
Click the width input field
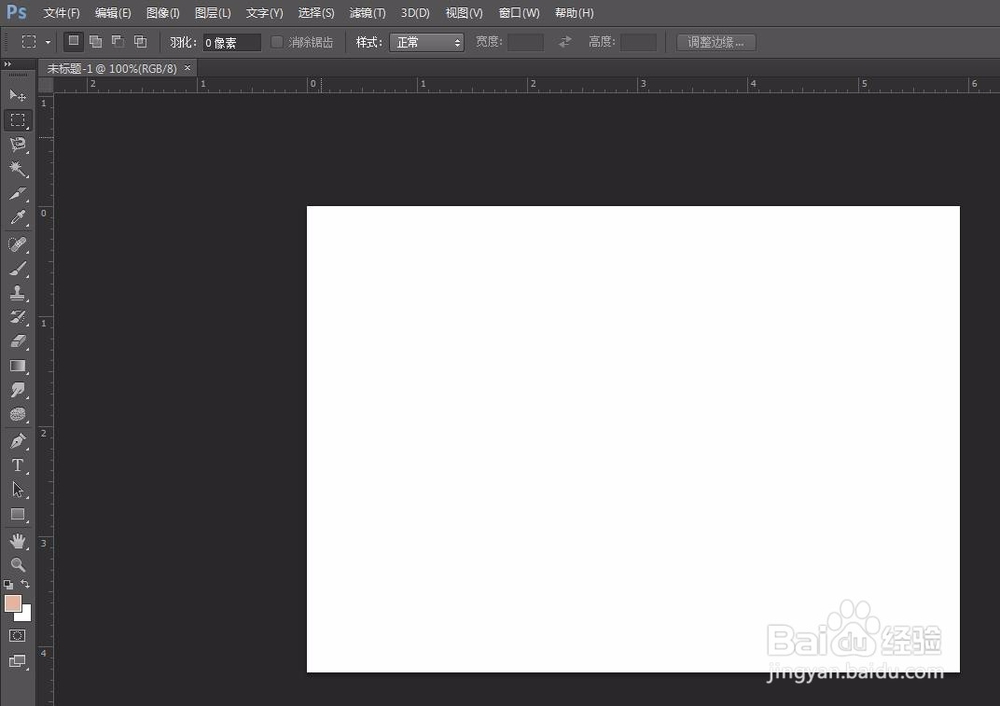click(526, 43)
